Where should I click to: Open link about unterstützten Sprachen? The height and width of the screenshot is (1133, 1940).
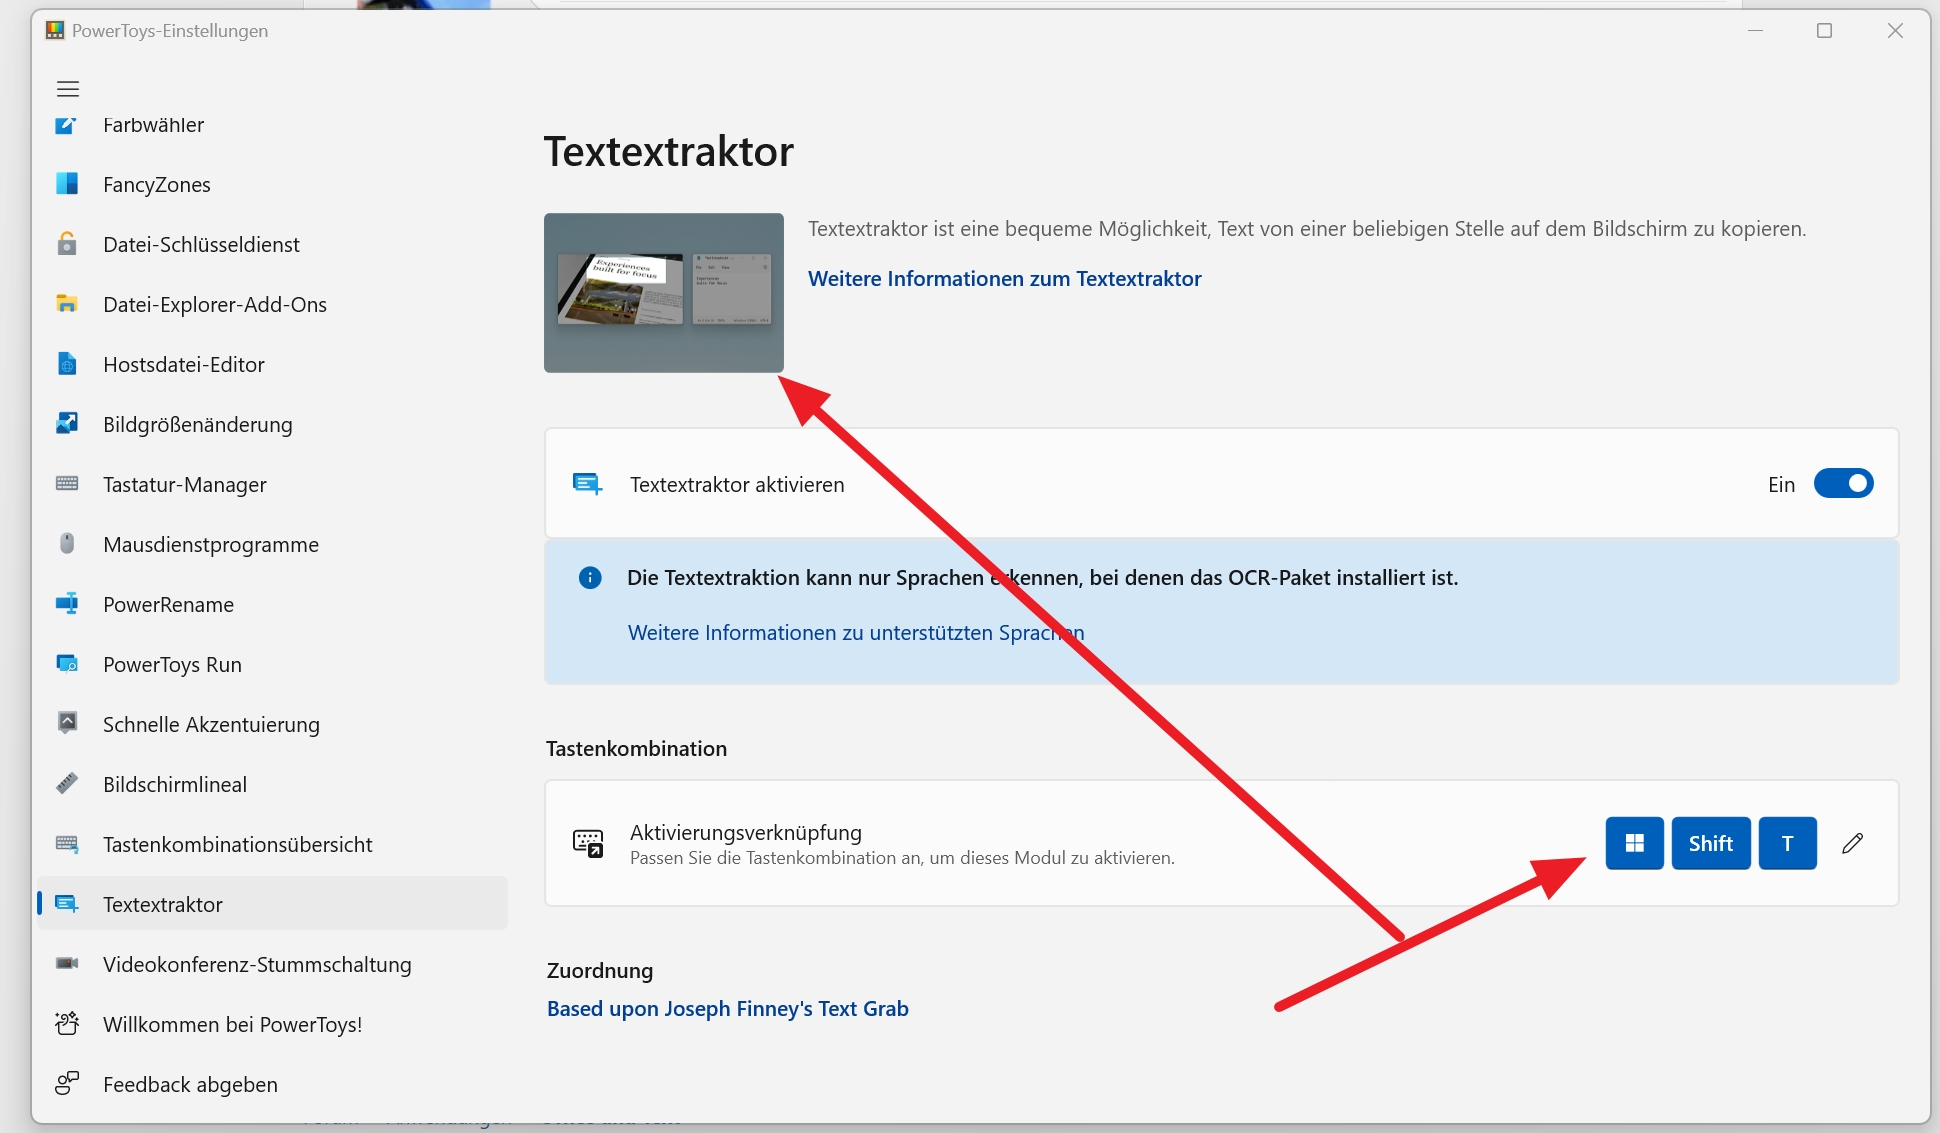[855, 633]
